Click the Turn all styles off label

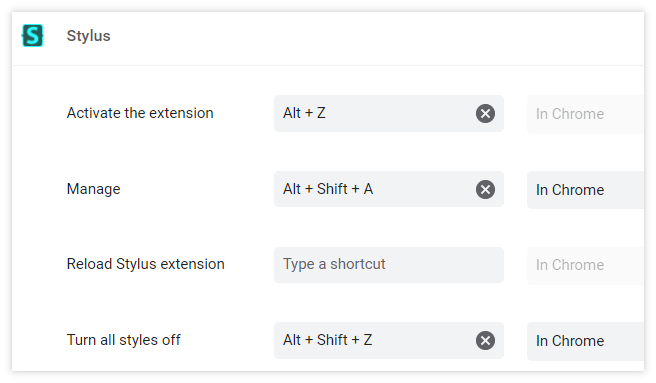[123, 340]
